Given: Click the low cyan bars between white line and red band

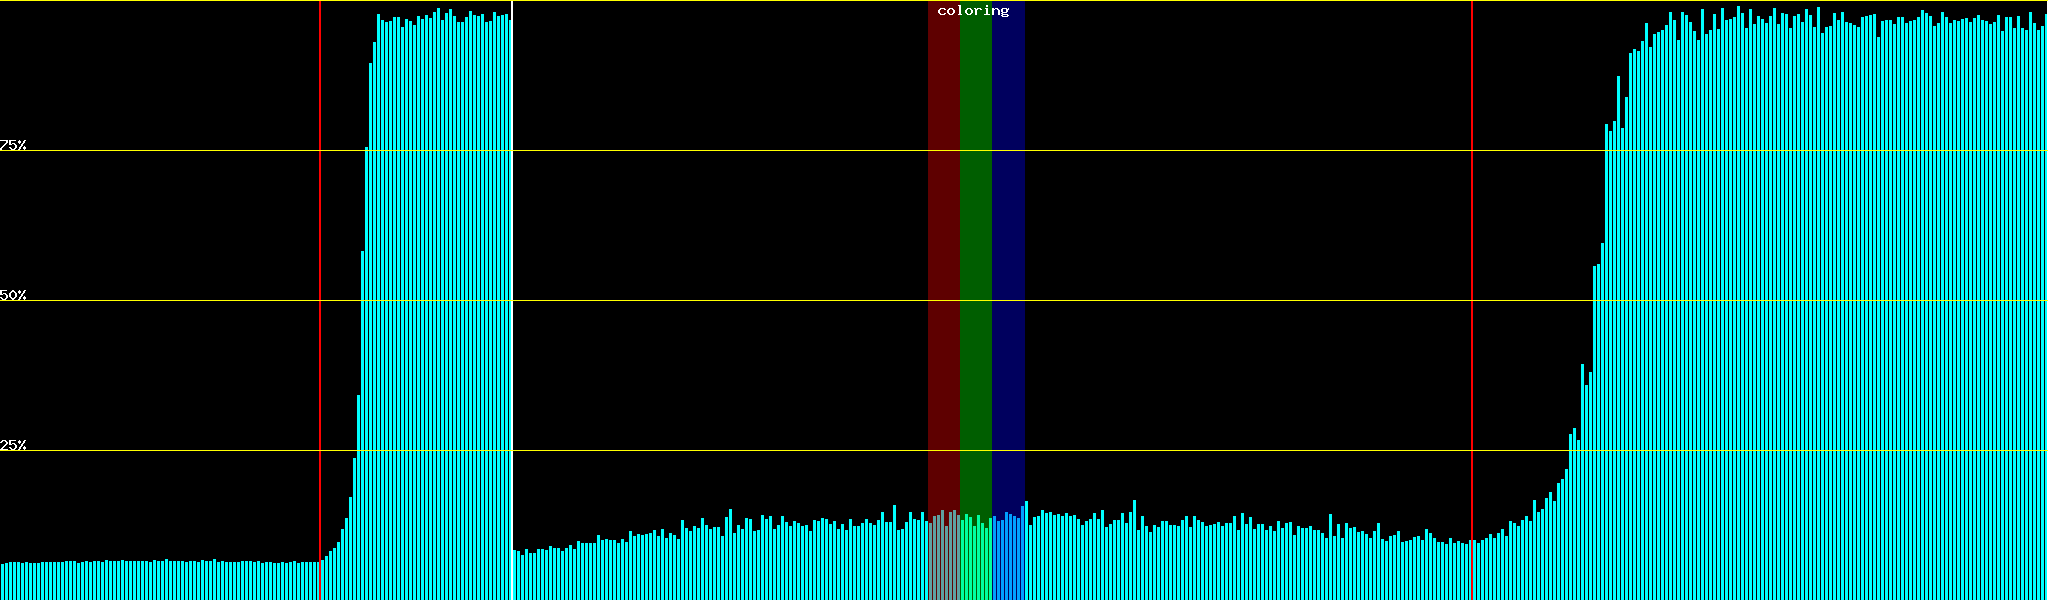Looking at the screenshot, I should click(x=720, y=565).
